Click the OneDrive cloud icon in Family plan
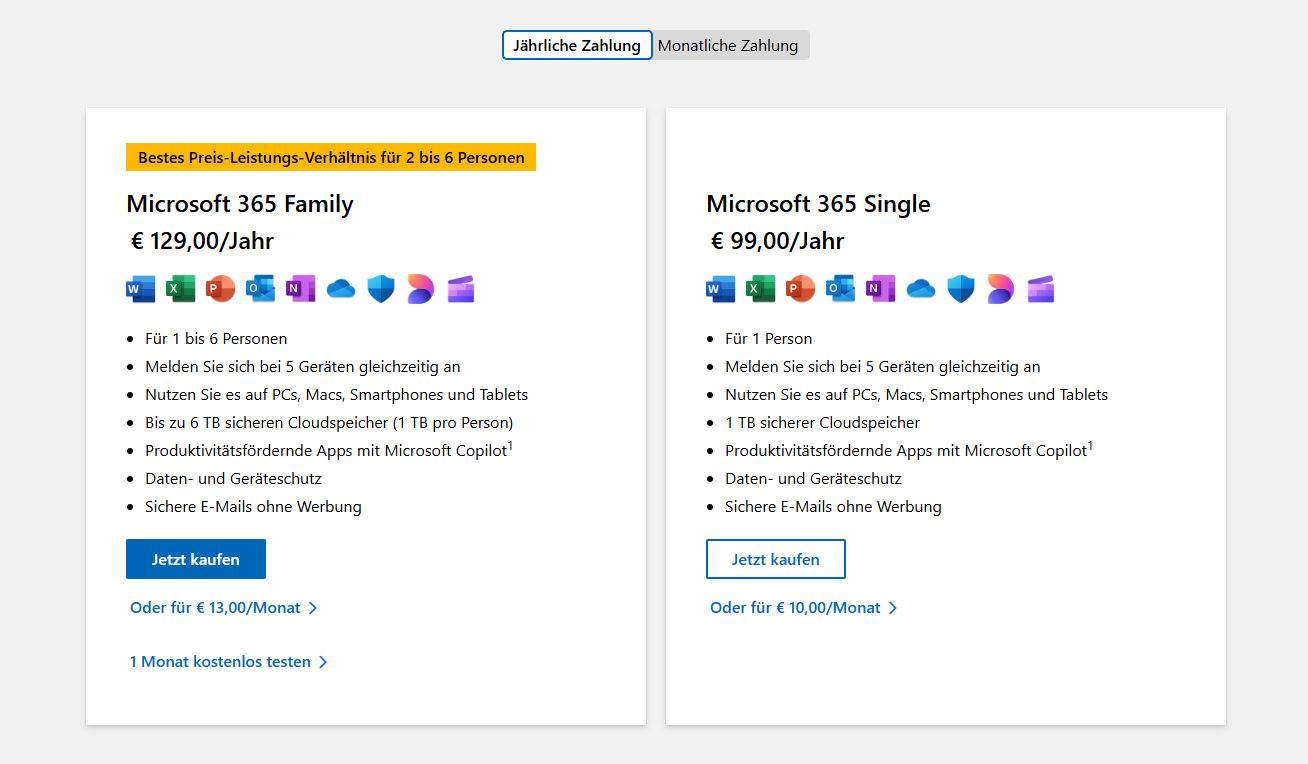This screenshot has width=1308, height=764. [x=341, y=289]
